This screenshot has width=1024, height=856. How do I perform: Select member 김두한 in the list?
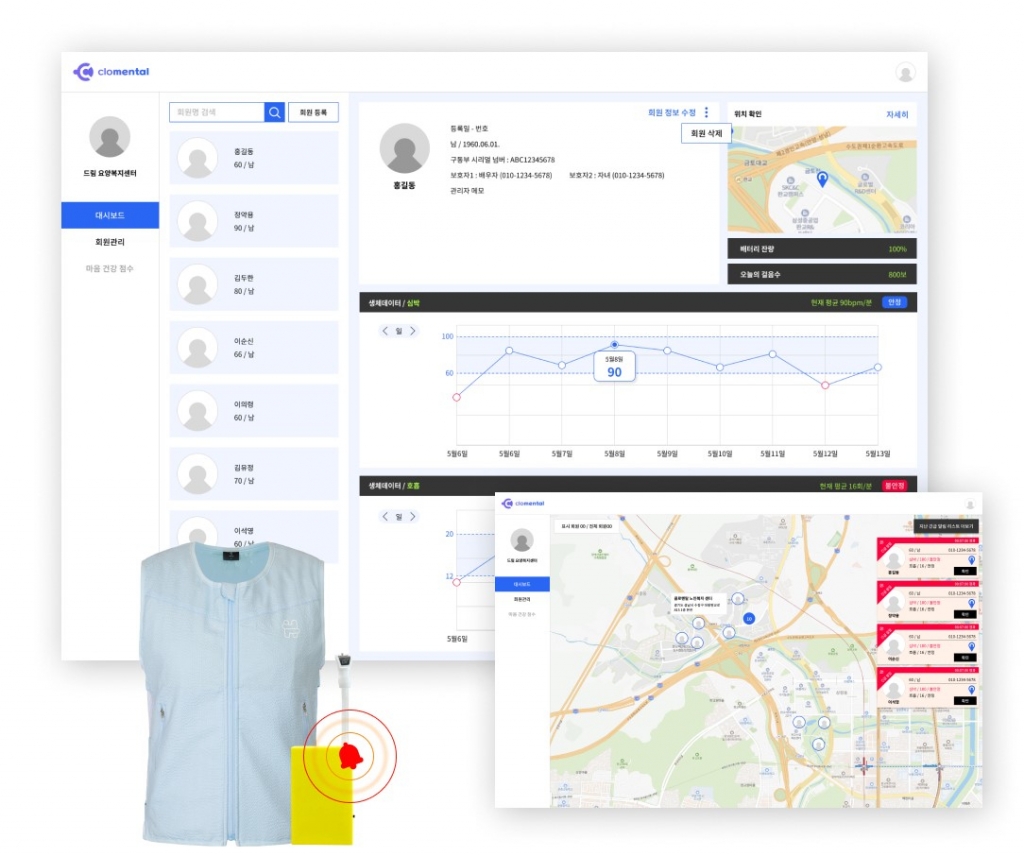[x=254, y=285]
